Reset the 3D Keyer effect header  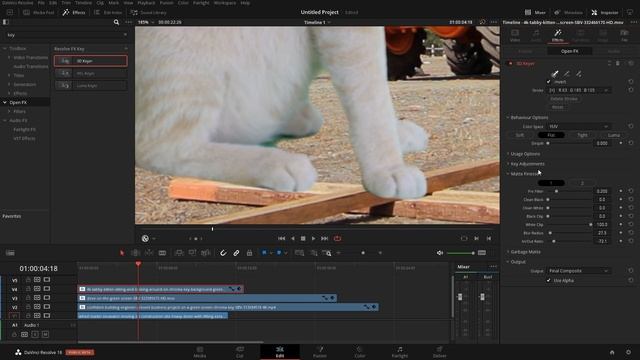coord(631,63)
